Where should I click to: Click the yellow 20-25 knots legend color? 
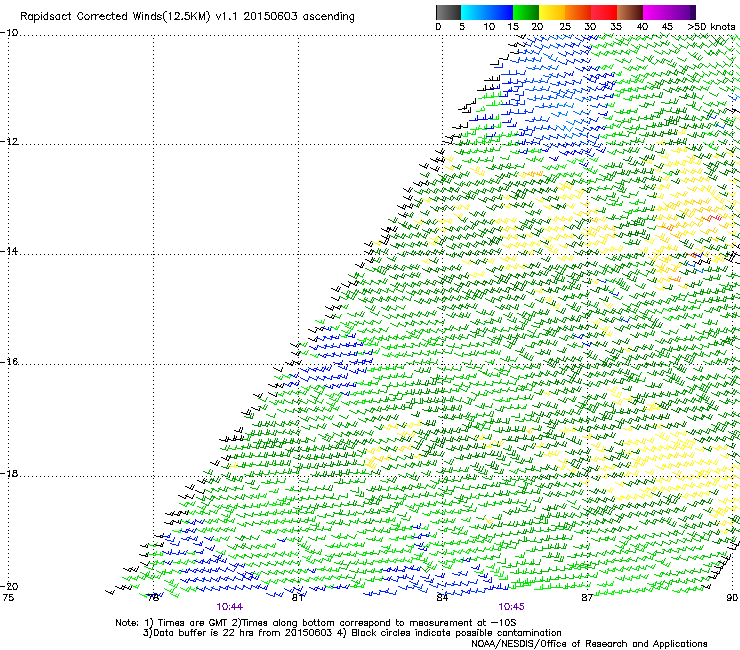[x=552, y=12]
